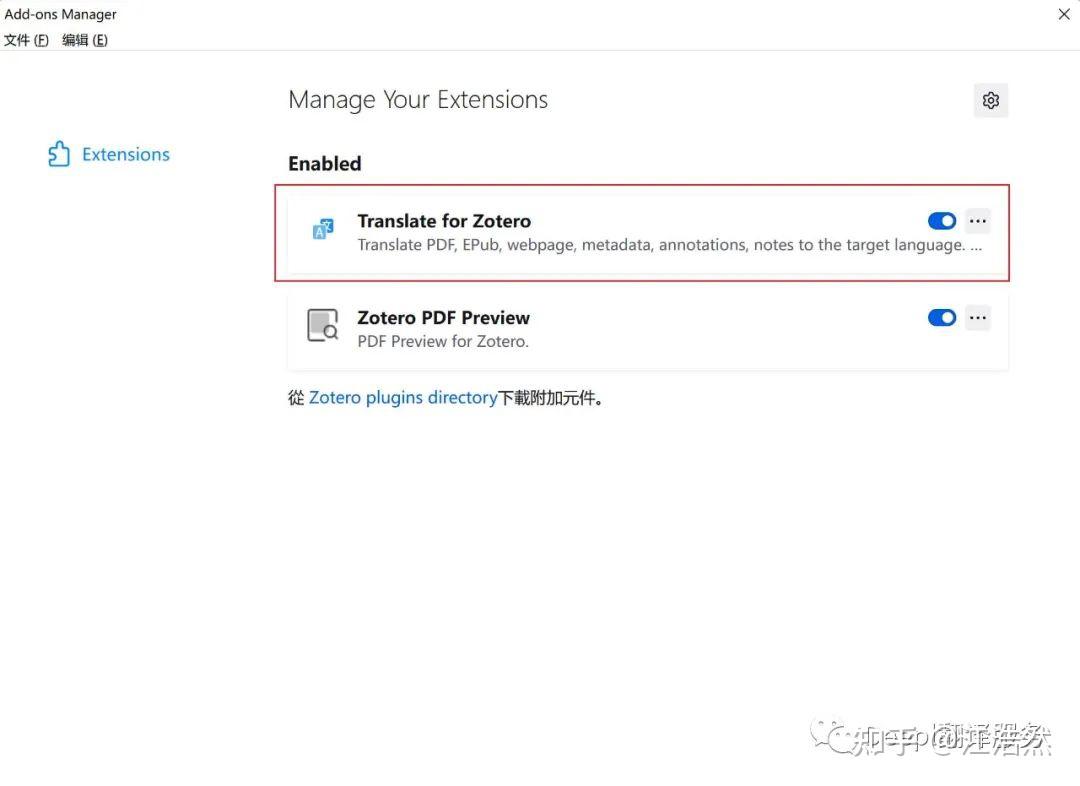Click the Manage Your Extensions heading
The width and height of the screenshot is (1080, 786).
click(418, 100)
